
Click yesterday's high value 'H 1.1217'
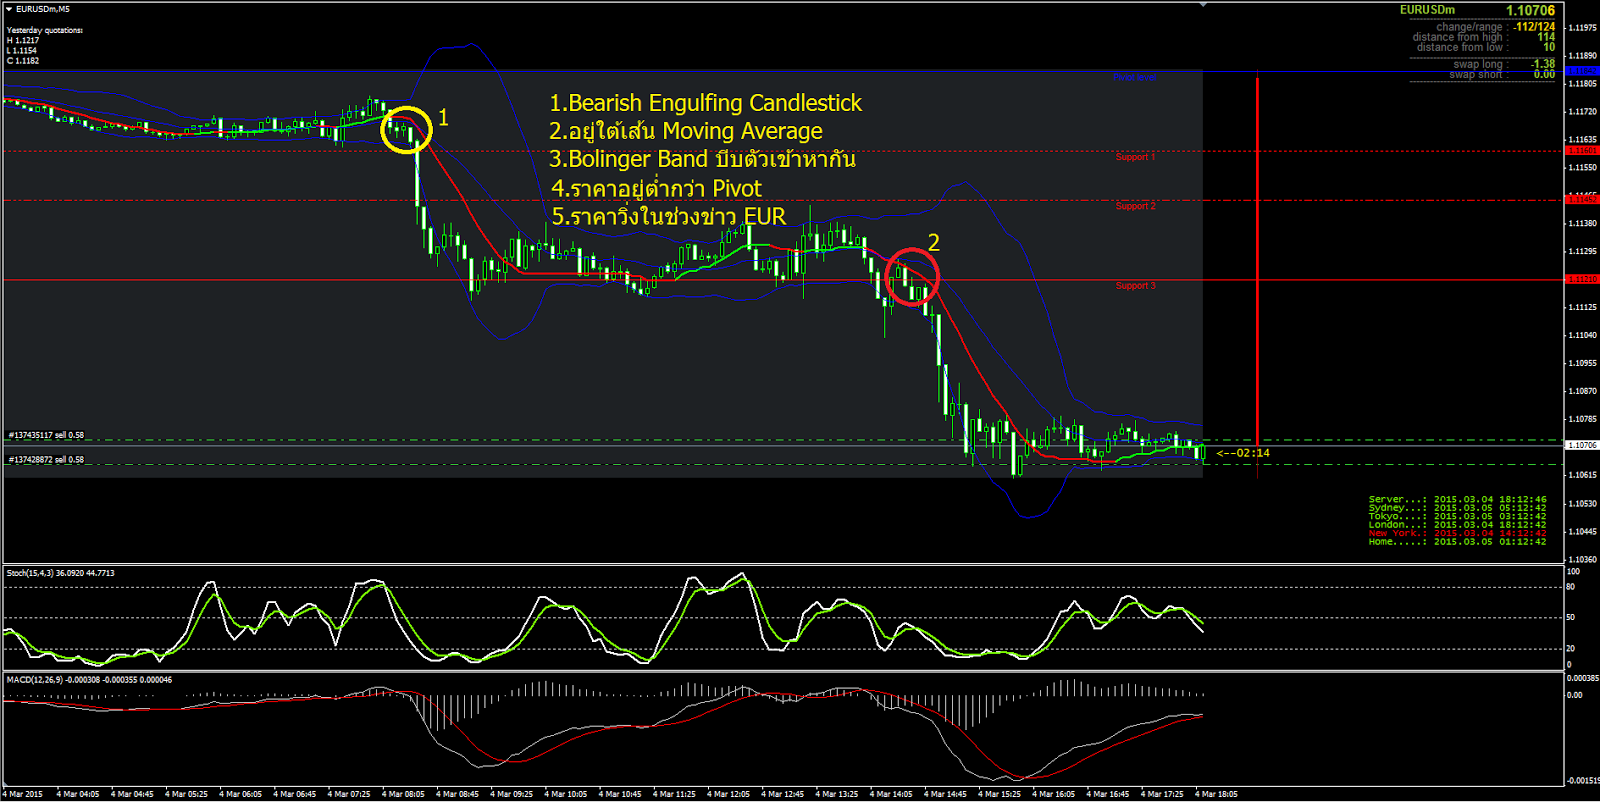(23, 41)
